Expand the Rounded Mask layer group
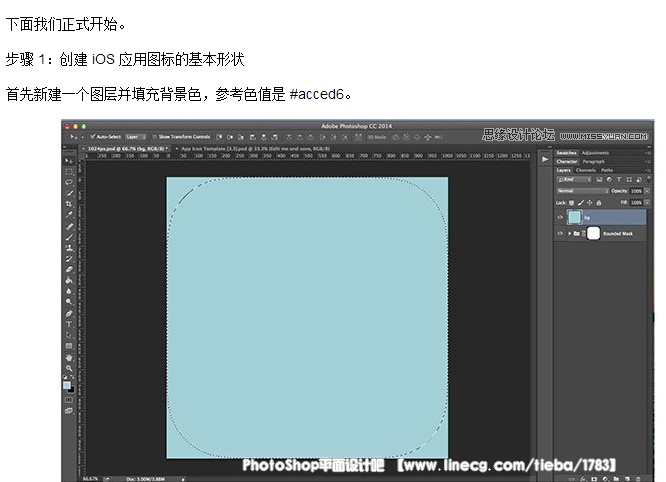This screenshot has width=666, height=482. click(x=570, y=233)
